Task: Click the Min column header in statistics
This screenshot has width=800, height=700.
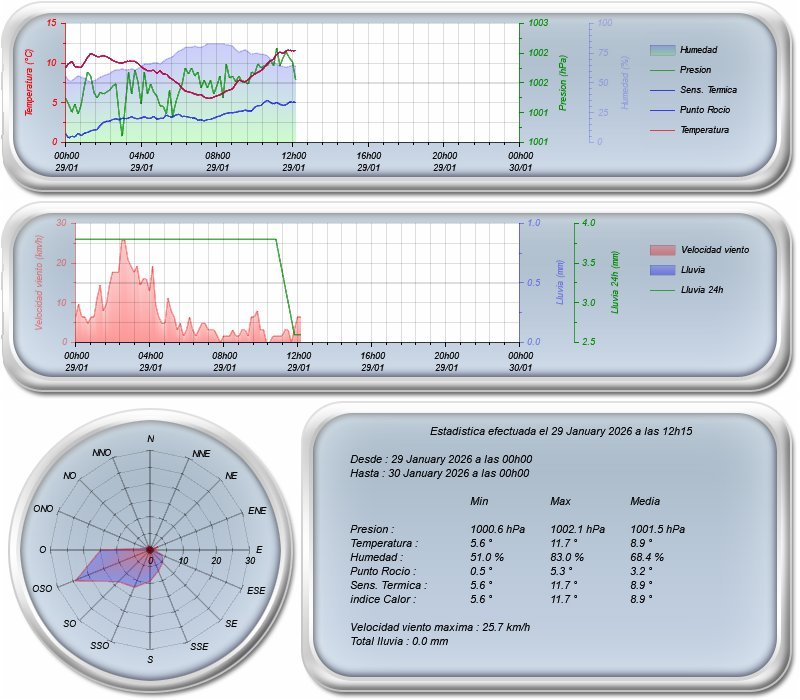Action: click(x=480, y=500)
